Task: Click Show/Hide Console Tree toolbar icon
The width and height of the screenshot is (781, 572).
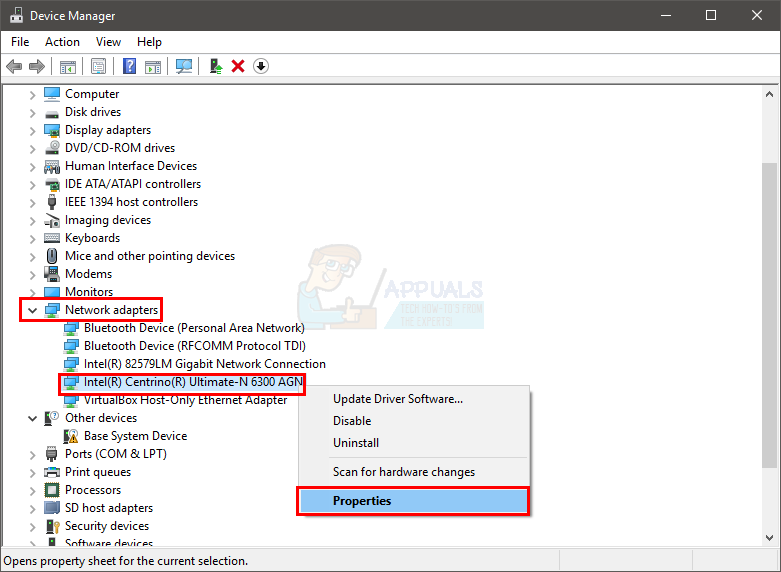Action: pyautogui.click(x=68, y=66)
